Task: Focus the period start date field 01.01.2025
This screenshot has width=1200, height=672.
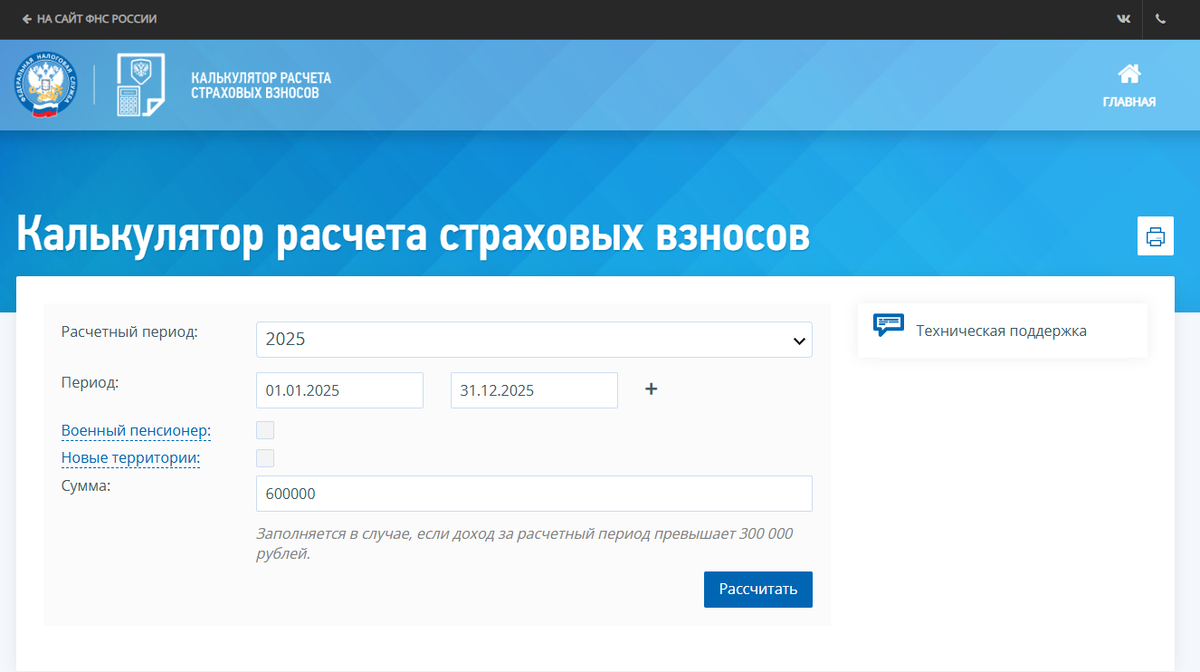Action: coord(340,390)
